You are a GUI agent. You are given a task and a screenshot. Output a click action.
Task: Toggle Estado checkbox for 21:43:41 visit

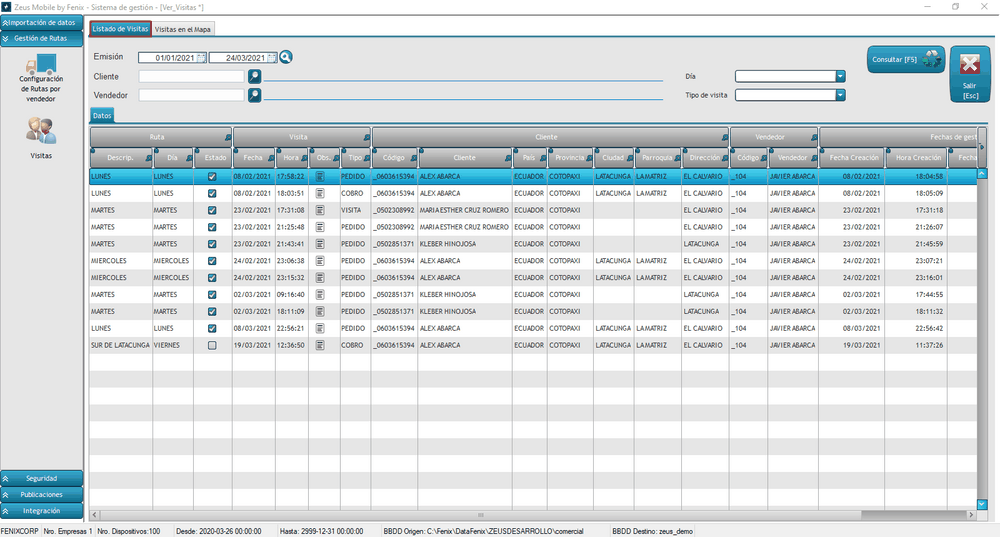coord(212,244)
